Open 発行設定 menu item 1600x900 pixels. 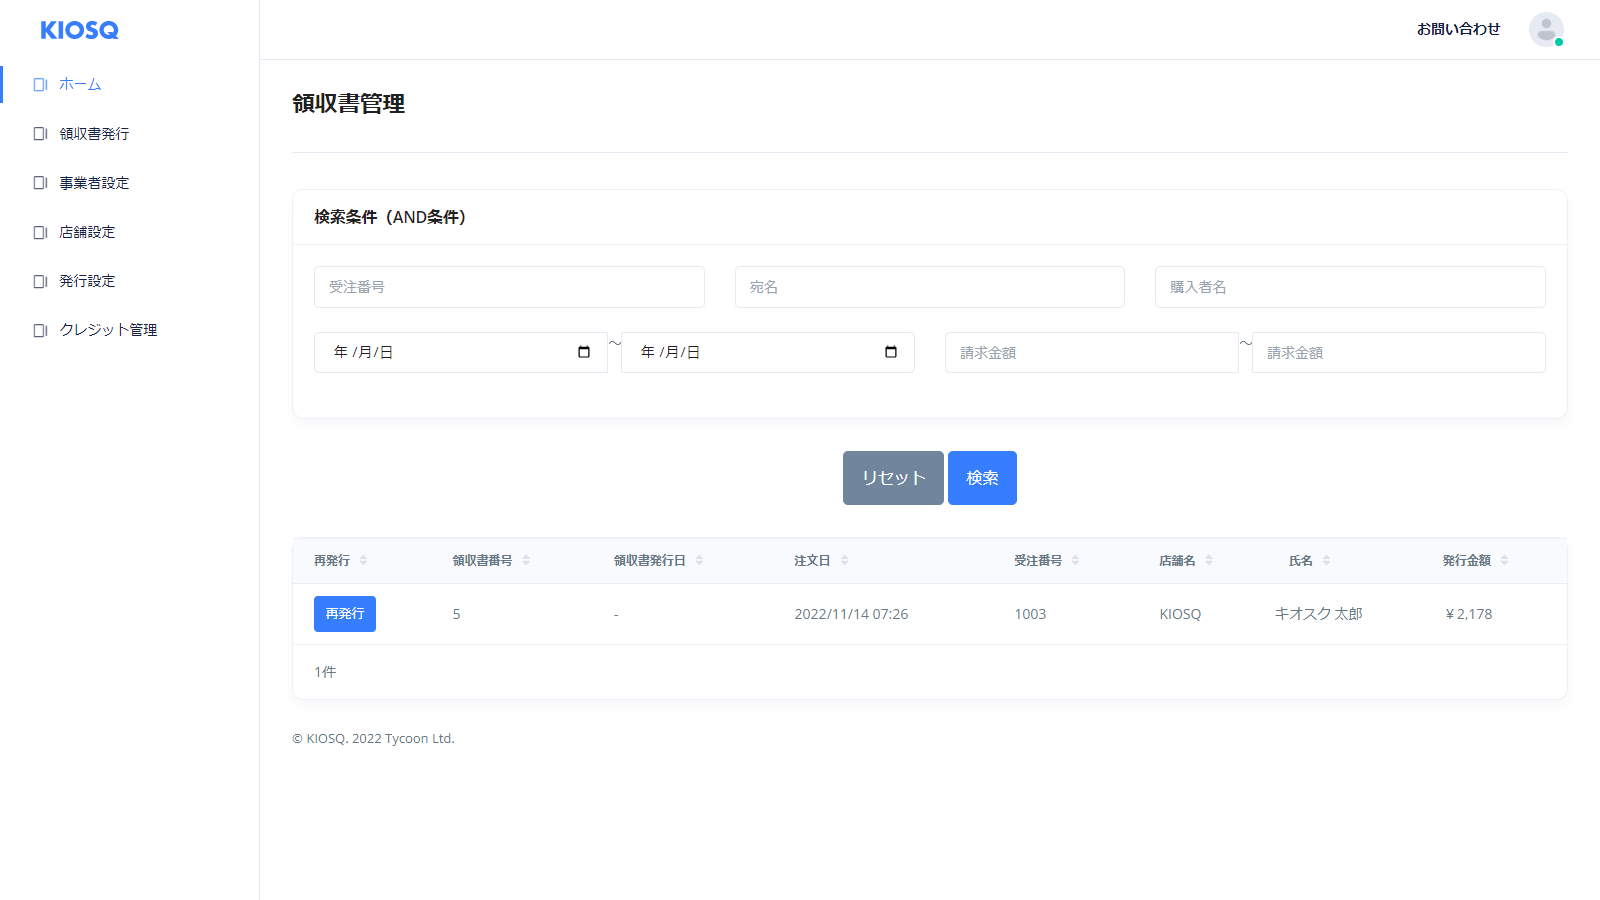tap(87, 281)
